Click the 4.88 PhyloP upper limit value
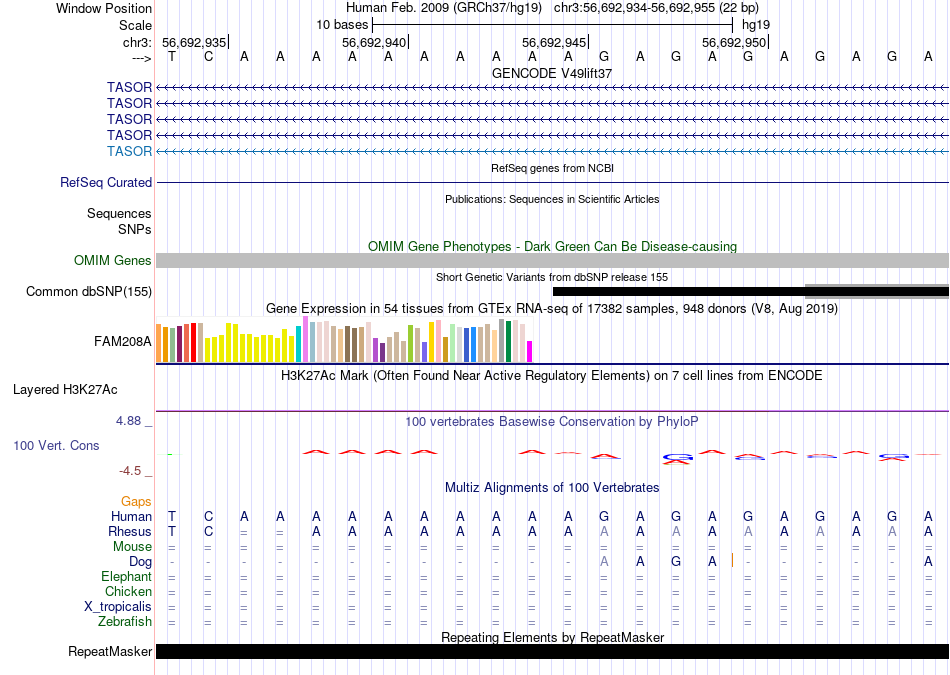Image resolution: width=950 pixels, height=675 pixels. (x=128, y=421)
